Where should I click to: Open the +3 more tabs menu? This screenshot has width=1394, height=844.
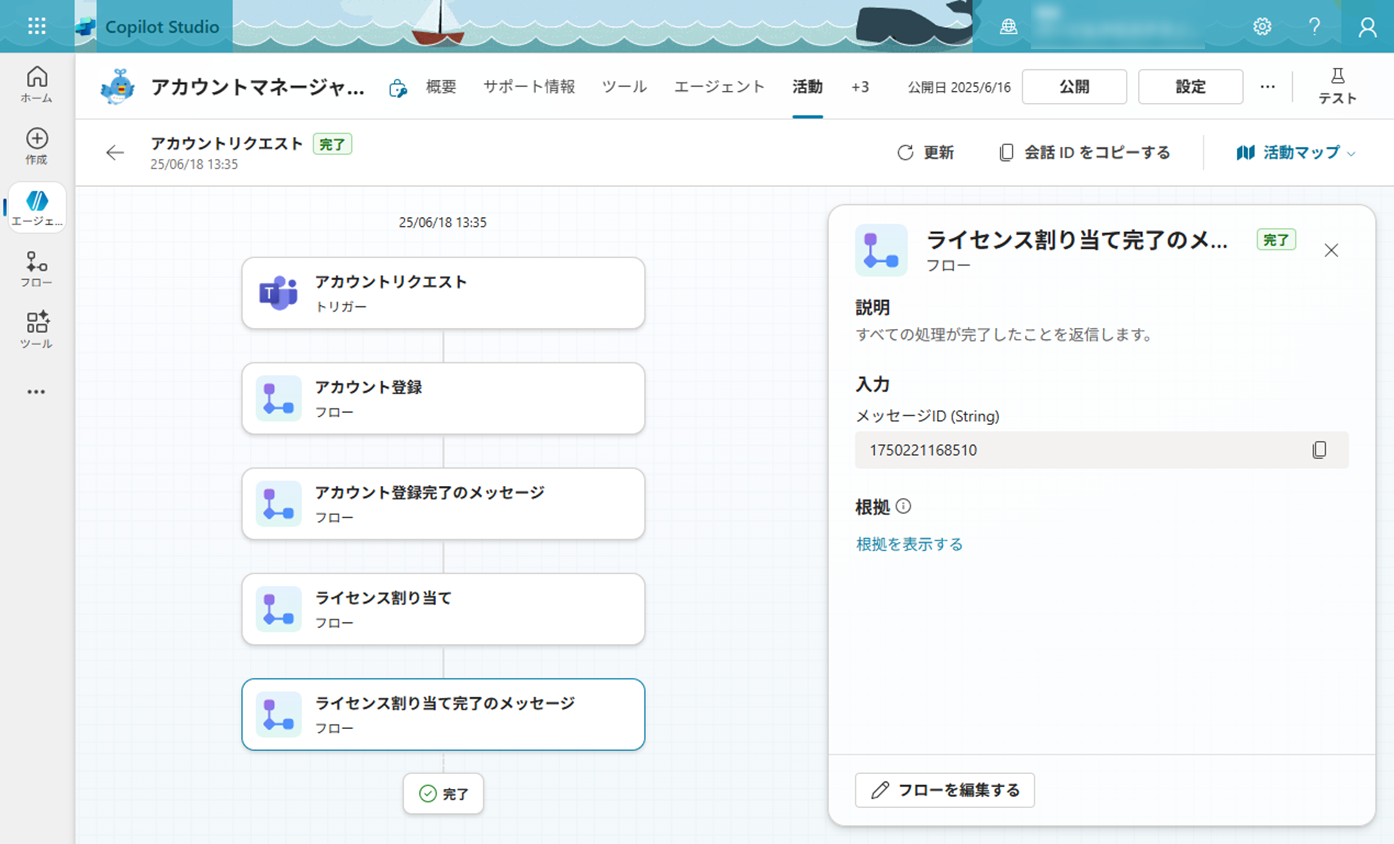pyautogui.click(x=860, y=87)
